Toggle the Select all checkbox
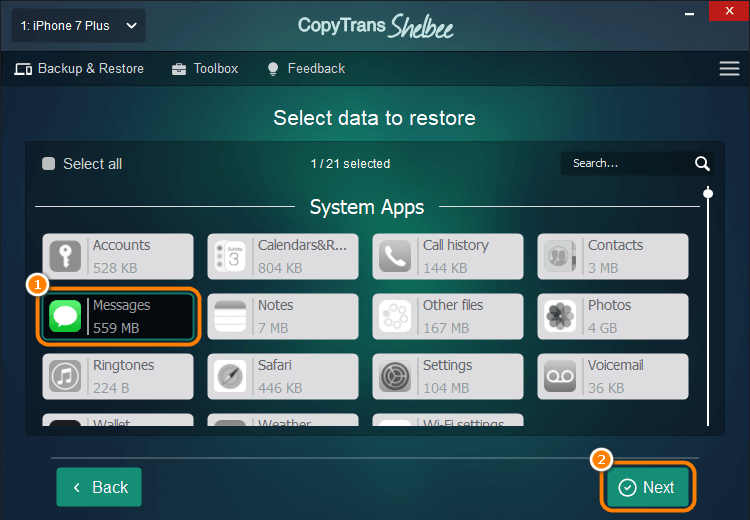Image resolution: width=750 pixels, height=520 pixels. coord(48,164)
